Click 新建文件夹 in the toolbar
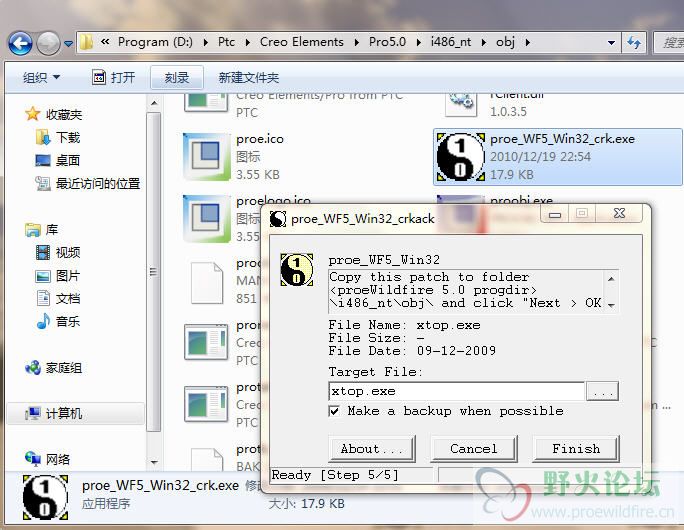Image resolution: width=684 pixels, height=530 pixels. [249, 78]
